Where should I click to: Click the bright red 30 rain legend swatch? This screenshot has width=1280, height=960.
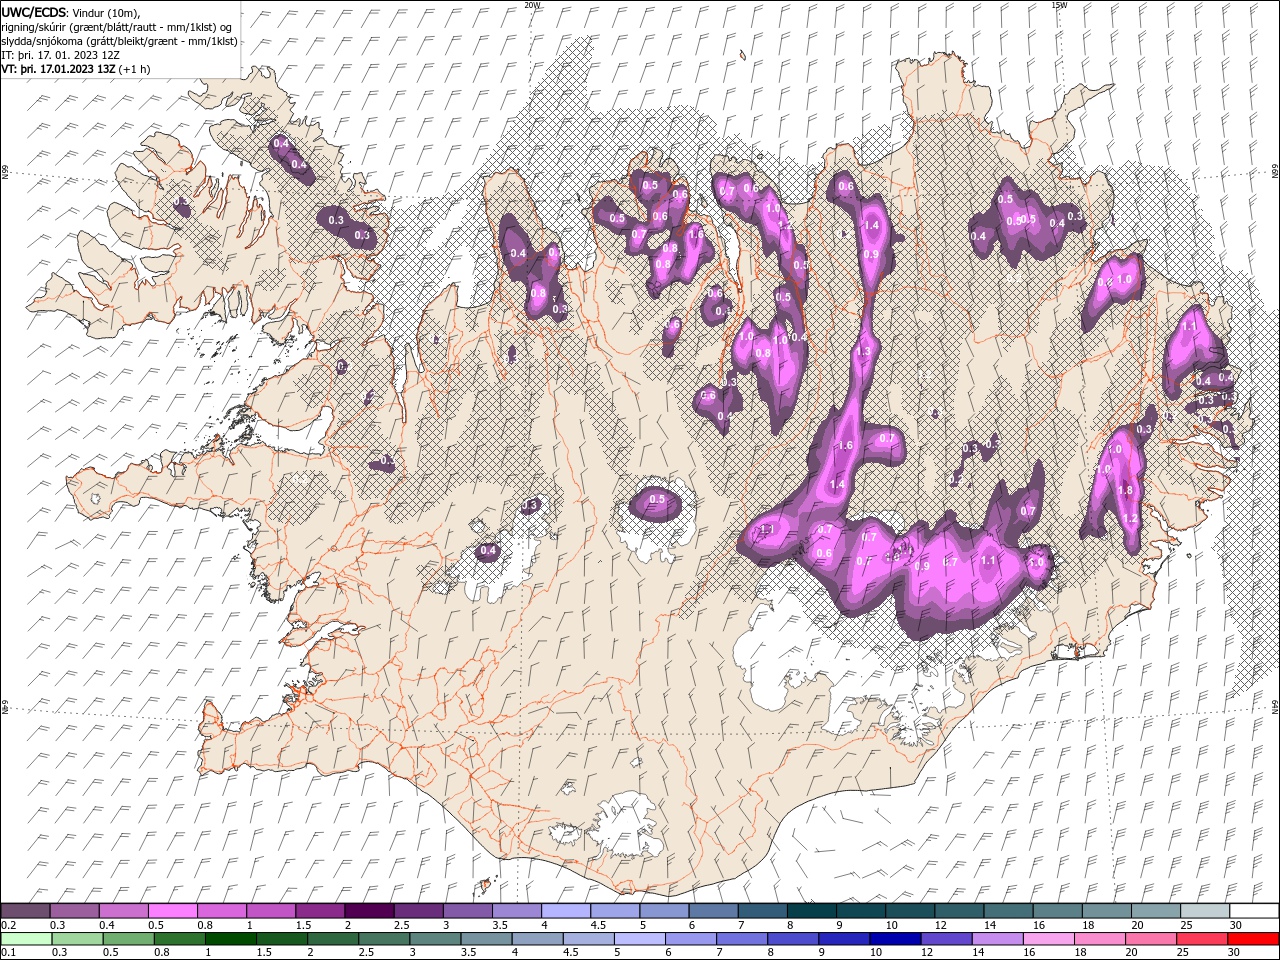click(x=1252, y=939)
